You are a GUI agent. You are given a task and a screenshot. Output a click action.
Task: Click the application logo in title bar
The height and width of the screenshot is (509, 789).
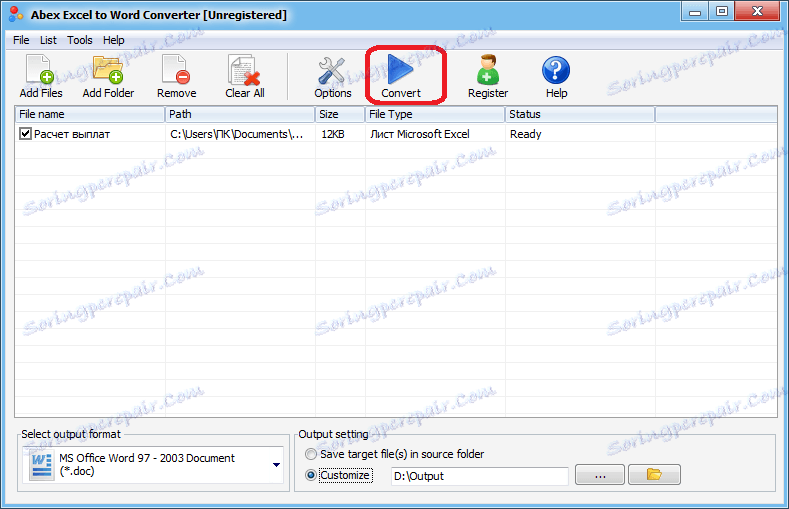pos(16,14)
